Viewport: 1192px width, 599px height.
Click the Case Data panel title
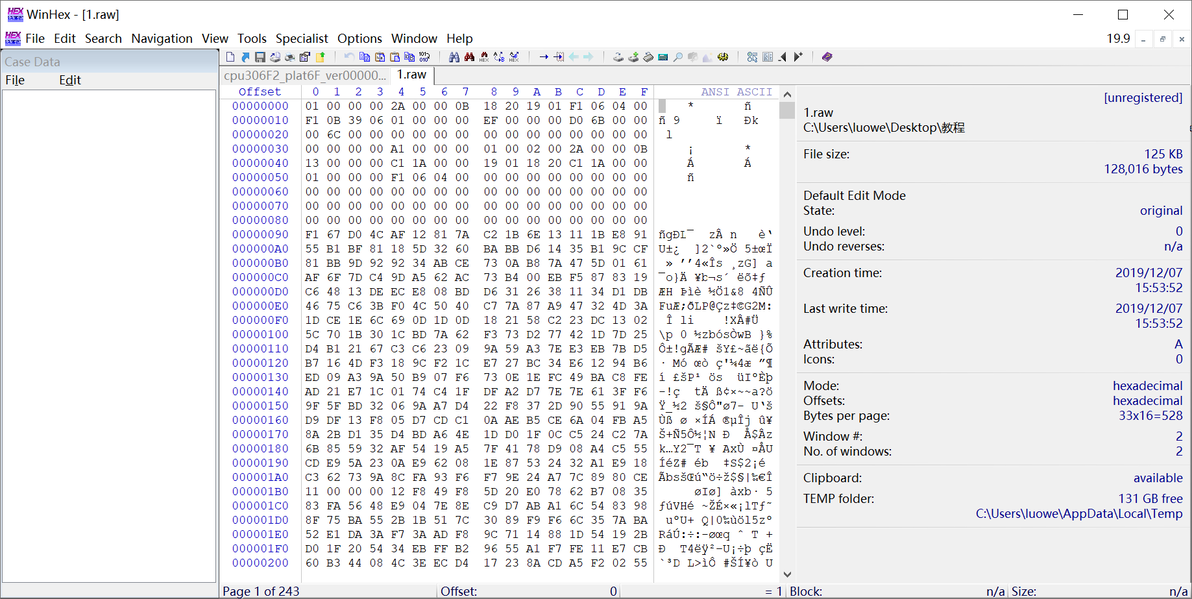(x=33, y=62)
